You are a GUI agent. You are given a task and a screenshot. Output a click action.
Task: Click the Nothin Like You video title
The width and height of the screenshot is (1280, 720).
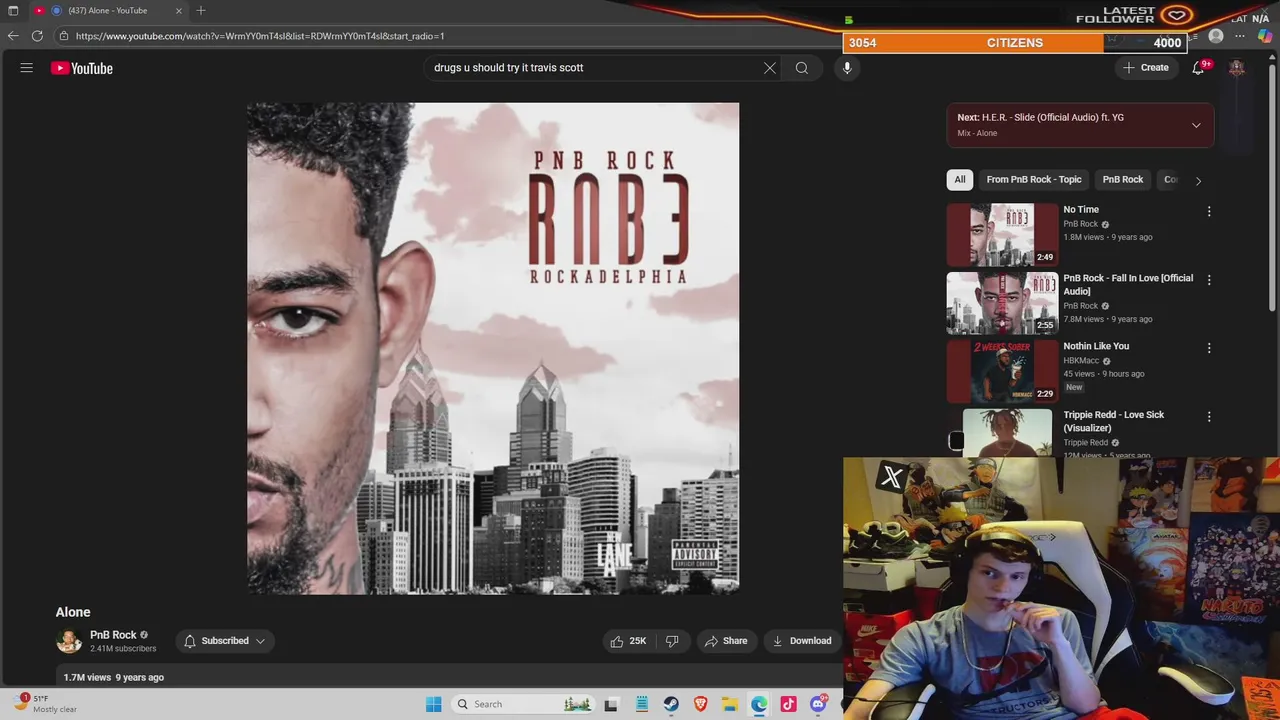[x=1096, y=346]
